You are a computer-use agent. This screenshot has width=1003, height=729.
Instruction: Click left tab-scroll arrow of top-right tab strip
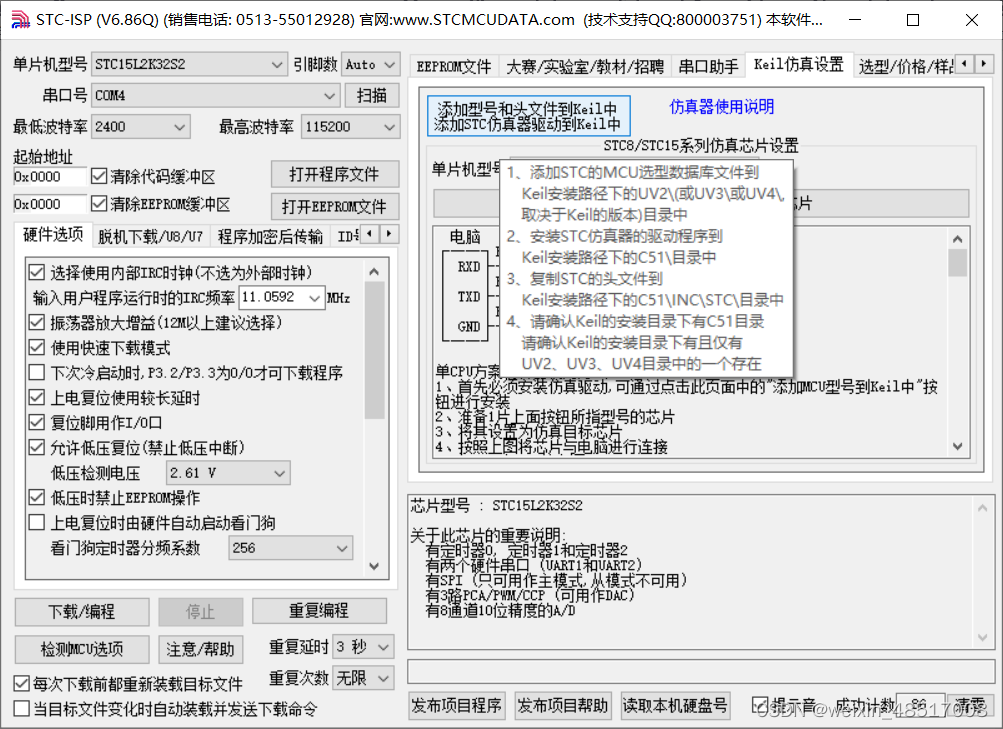(965, 63)
